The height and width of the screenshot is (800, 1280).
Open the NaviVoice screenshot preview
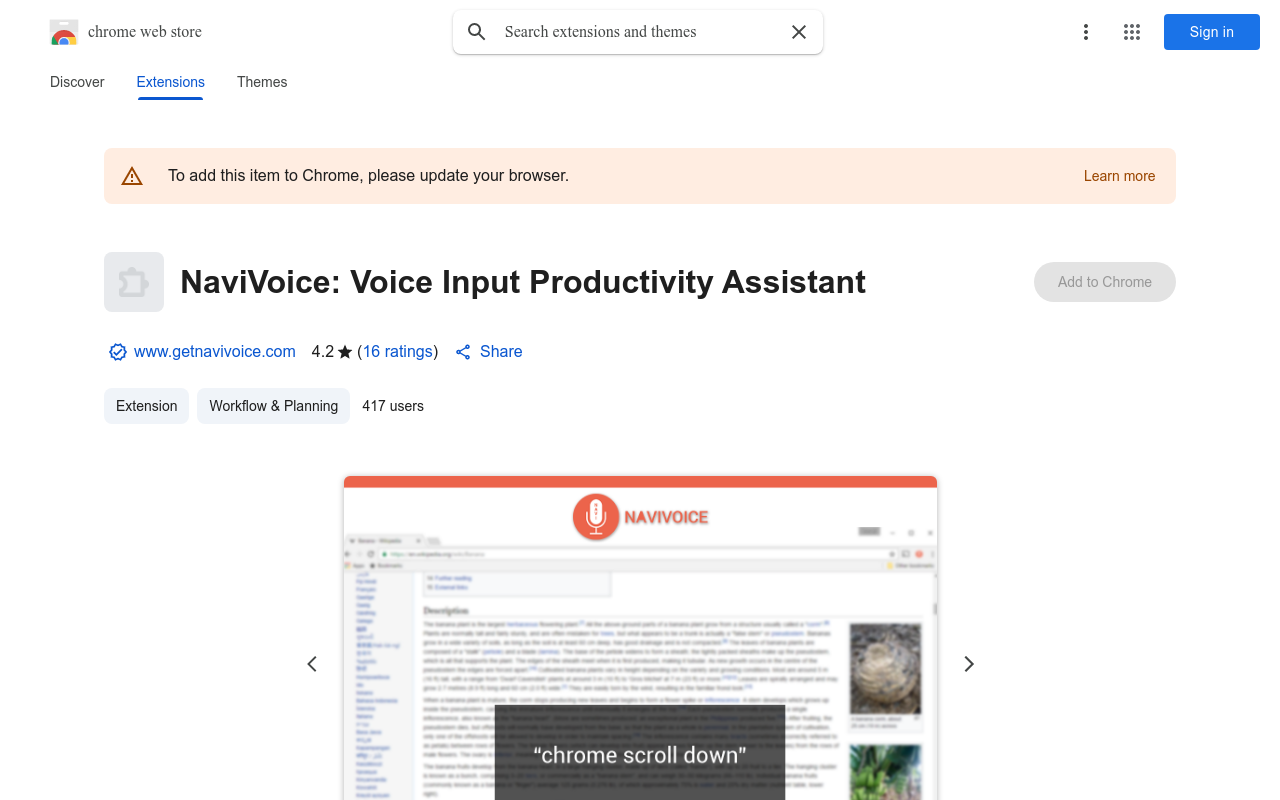tap(640, 638)
